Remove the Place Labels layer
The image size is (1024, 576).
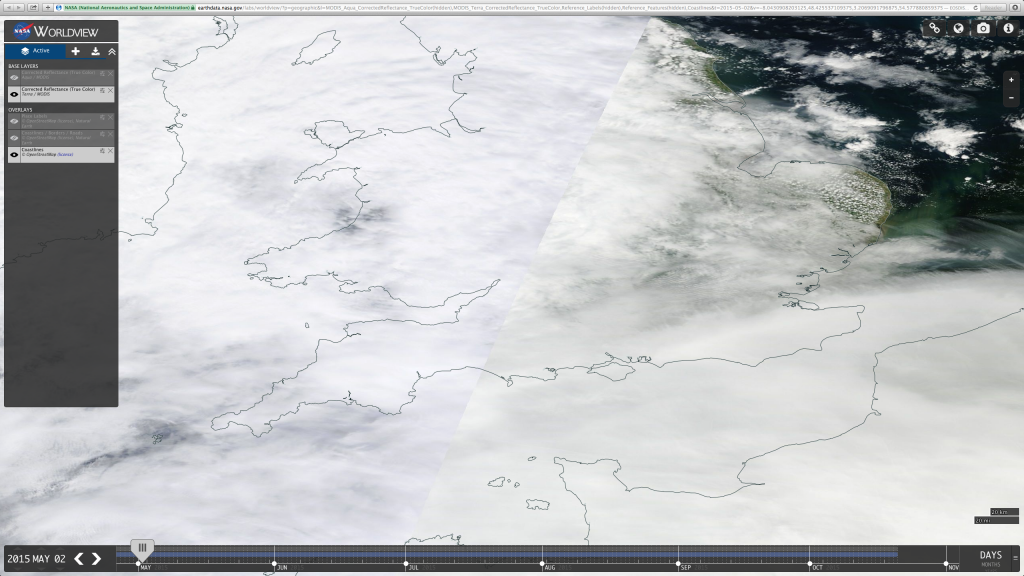point(110,118)
